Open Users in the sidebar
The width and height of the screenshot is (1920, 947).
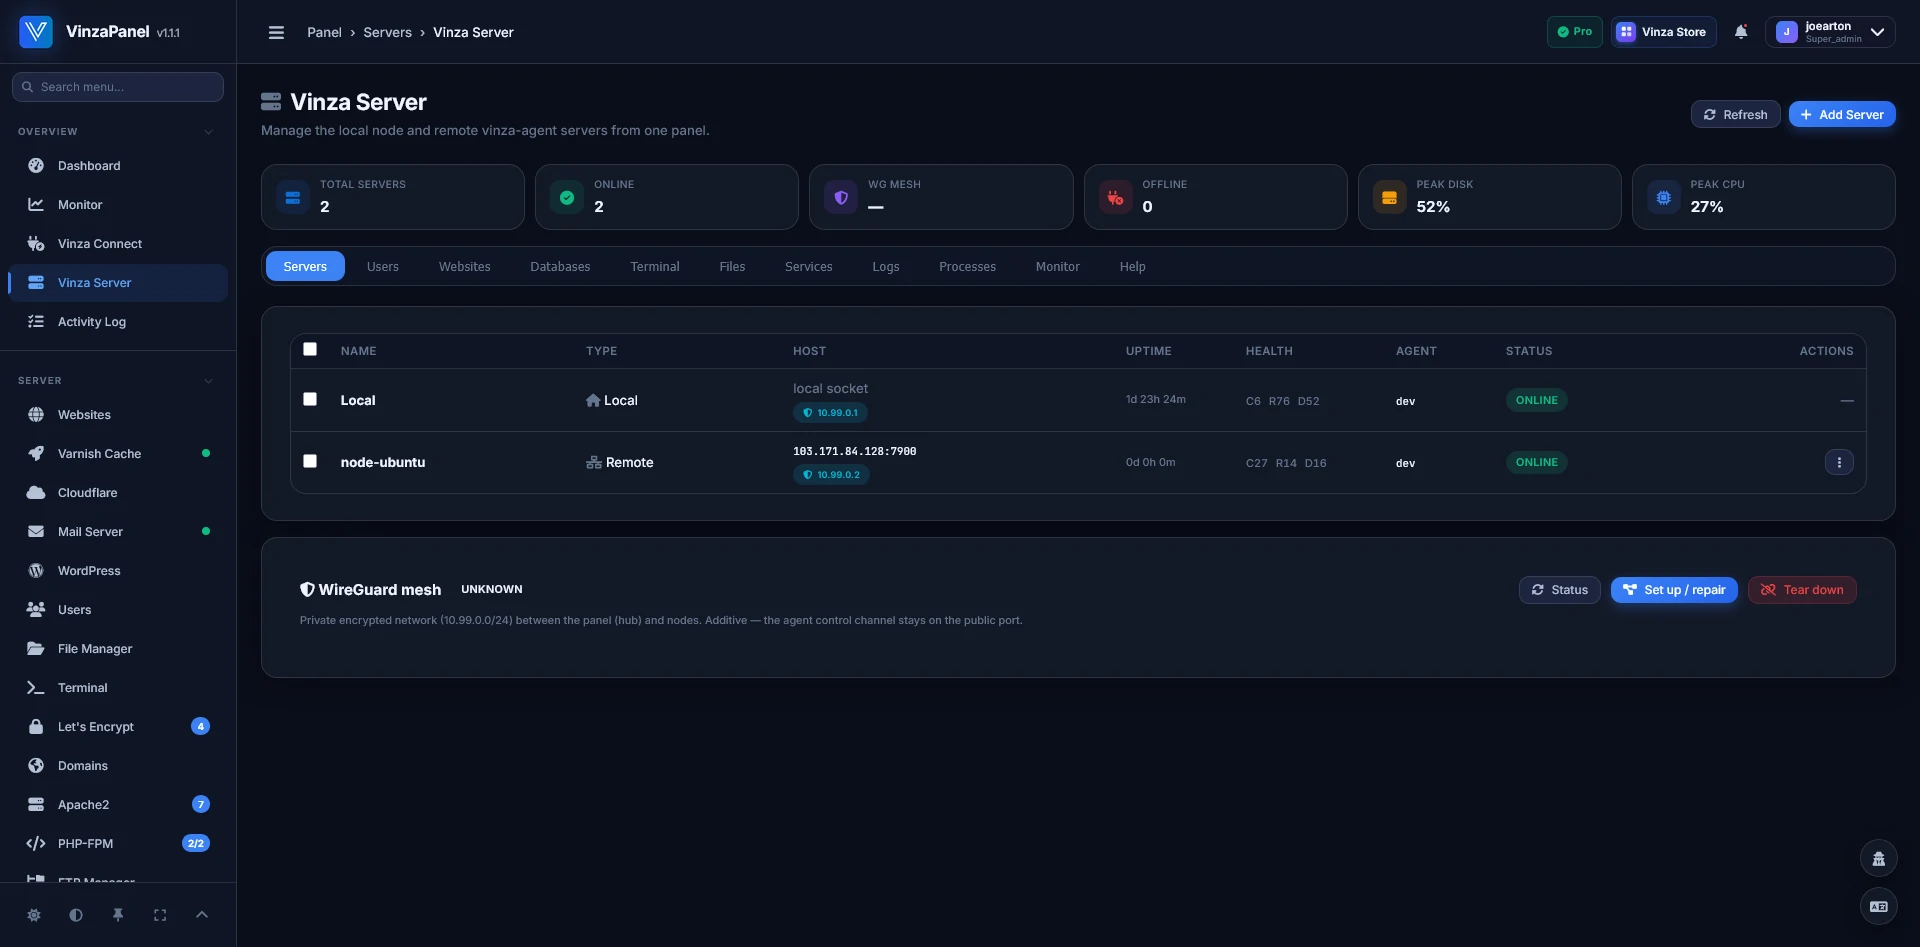coord(118,610)
